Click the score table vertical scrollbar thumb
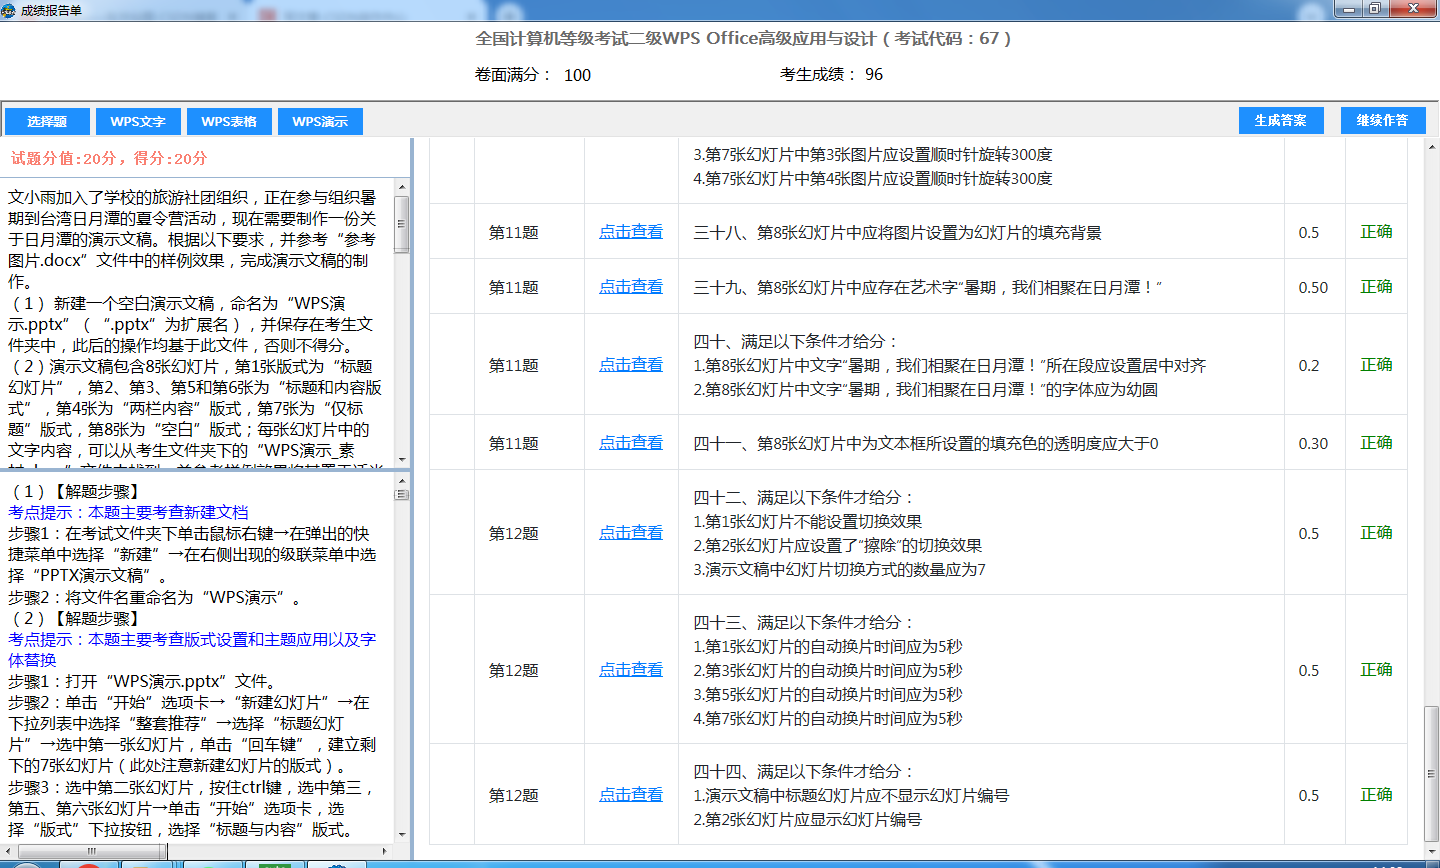Image resolution: width=1440 pixels, height=868 pixels. pos(1431,773)
